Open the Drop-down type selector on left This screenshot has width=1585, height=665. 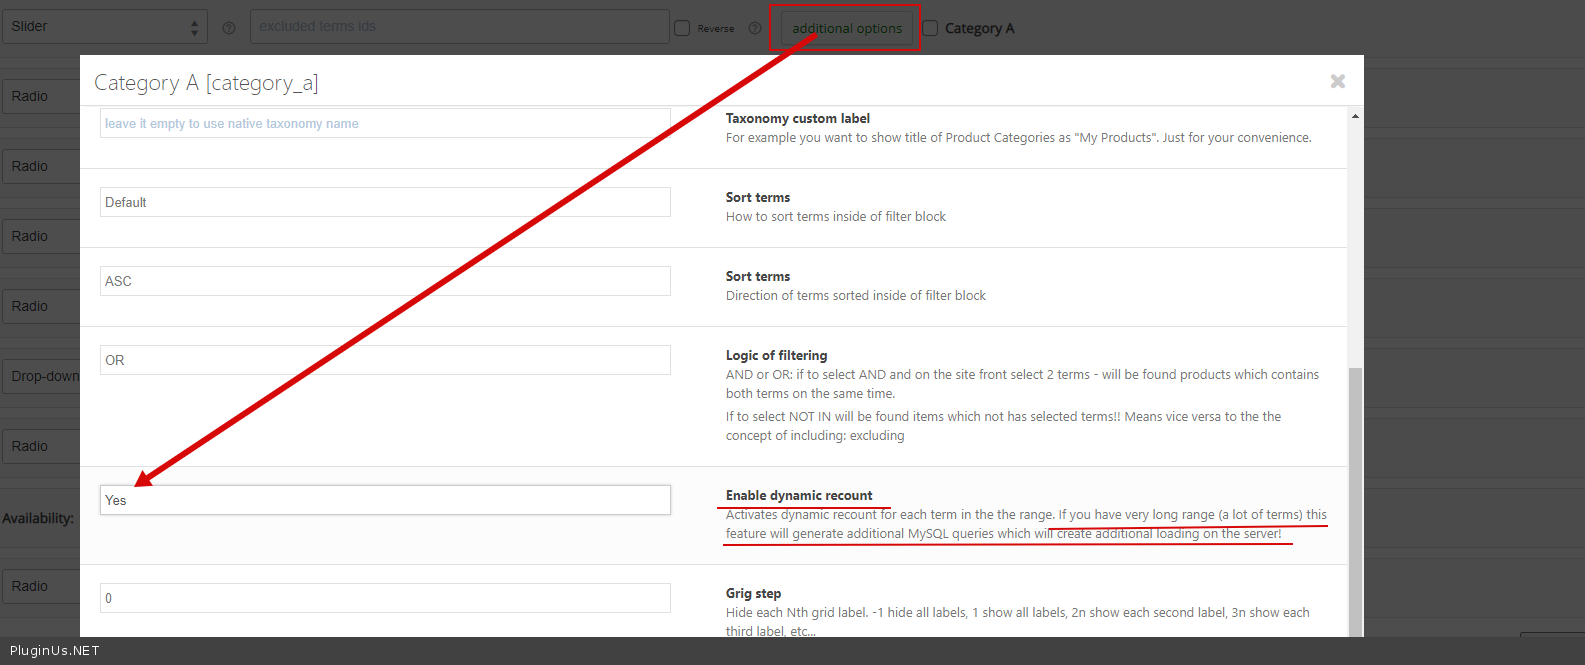42,376
